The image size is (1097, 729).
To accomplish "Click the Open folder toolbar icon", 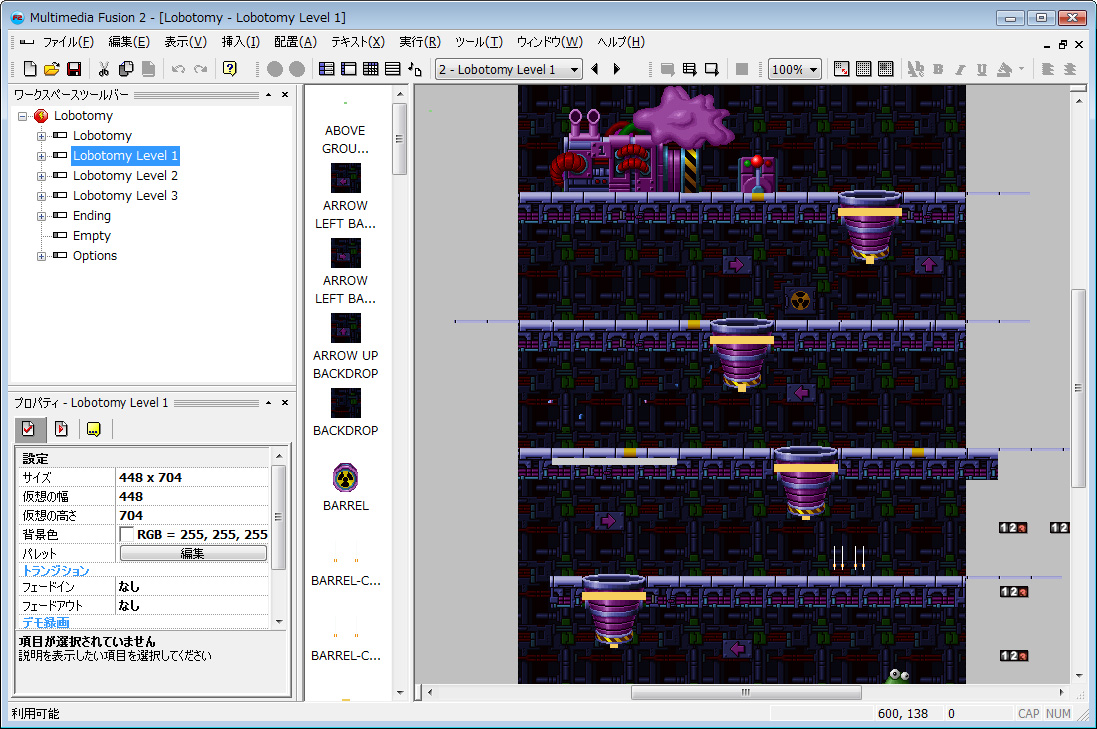I will (x=51, y=69).
